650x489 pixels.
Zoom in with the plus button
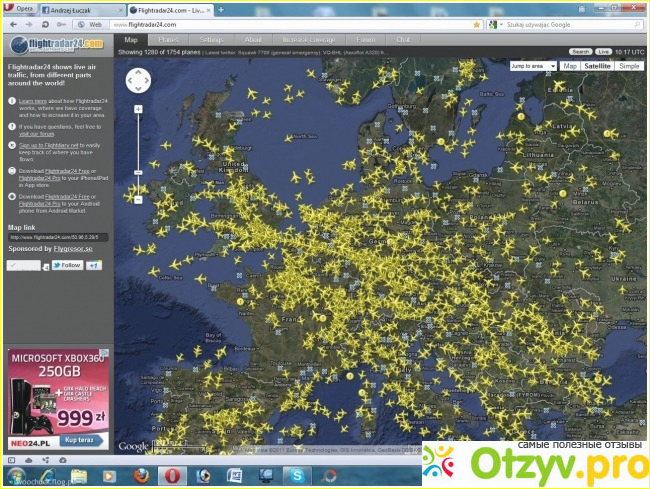[x=138, y=108]
